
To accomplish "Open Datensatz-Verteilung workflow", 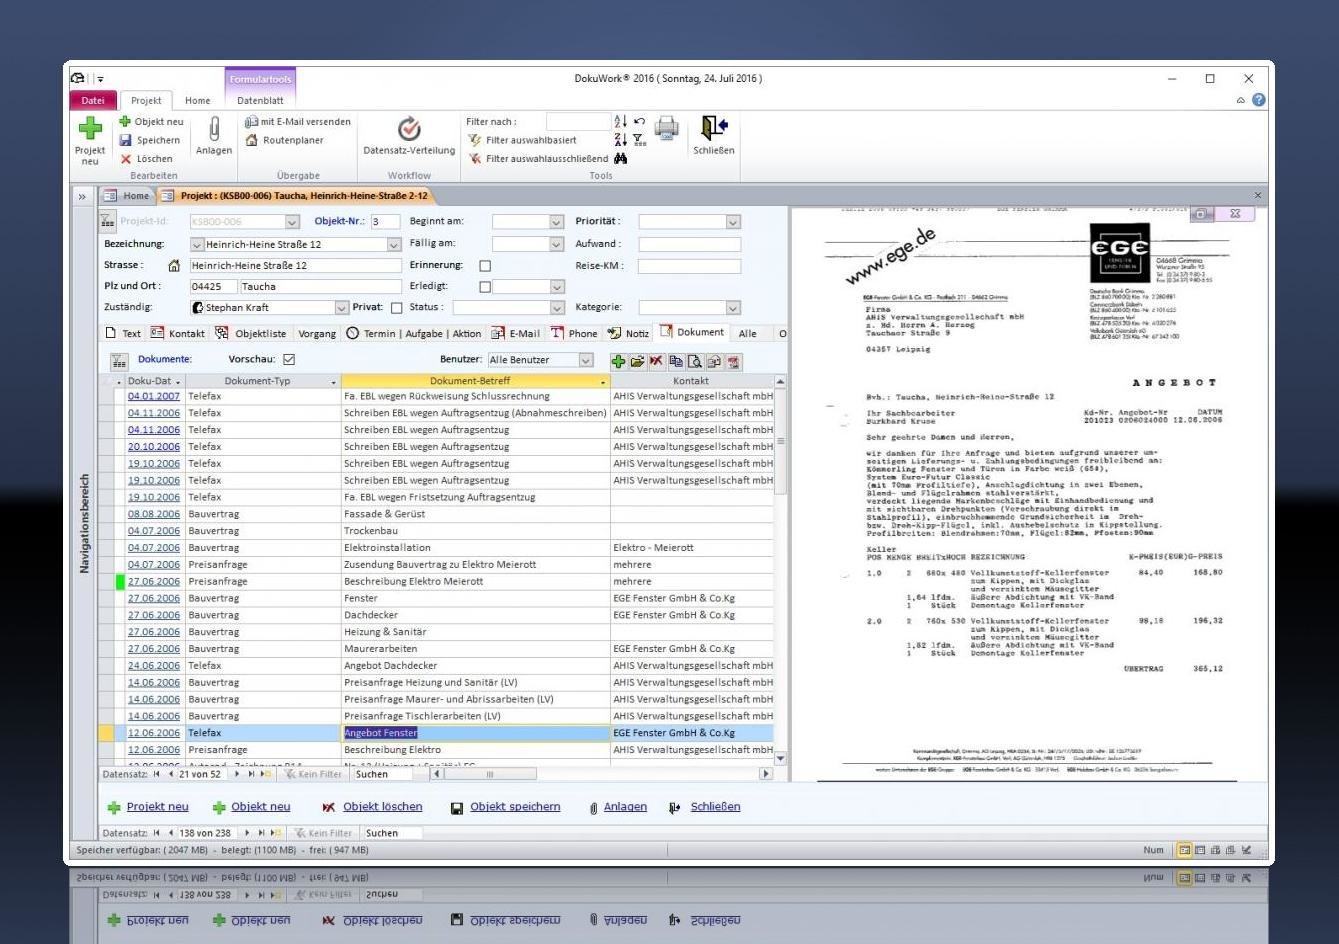I will coord(409,136).
